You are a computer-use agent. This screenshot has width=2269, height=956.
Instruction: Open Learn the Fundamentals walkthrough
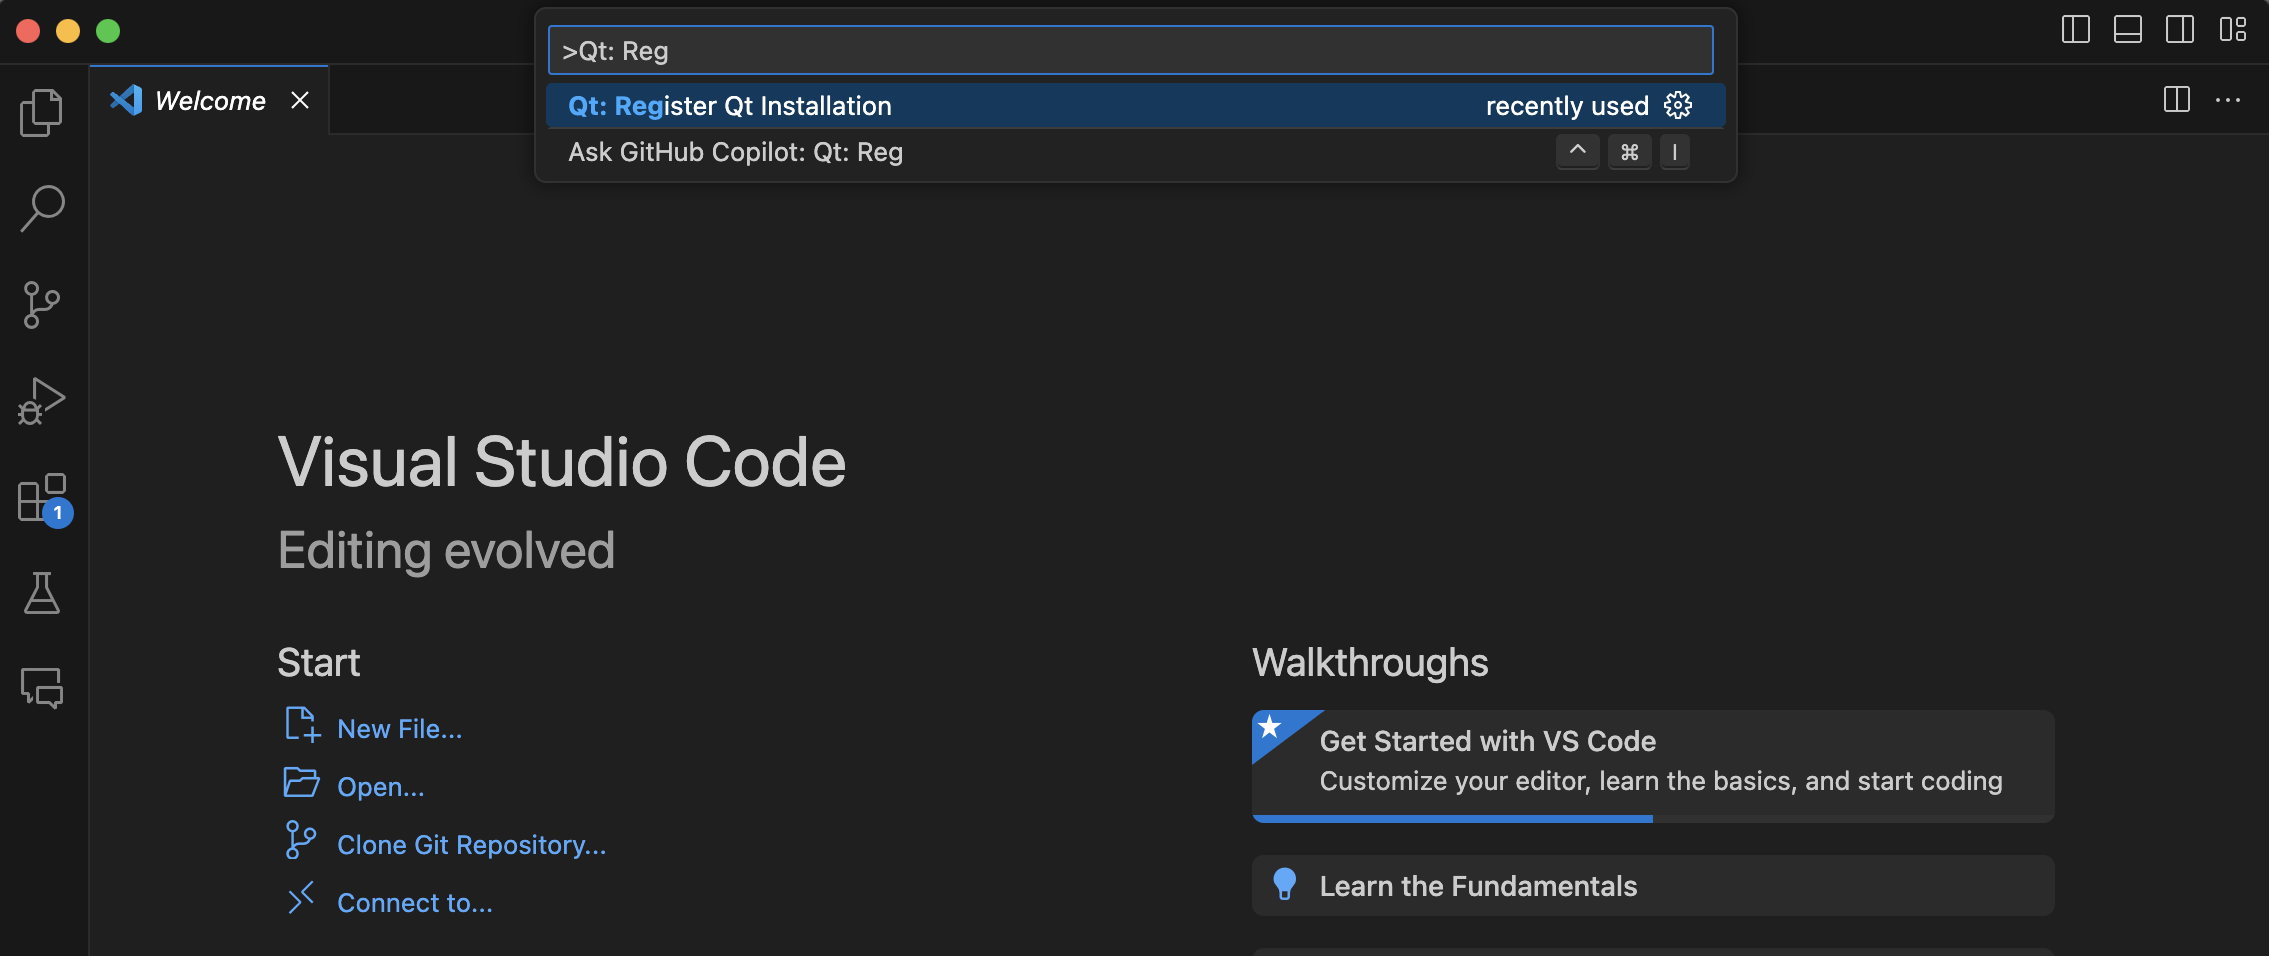[x=1478, y=885]
